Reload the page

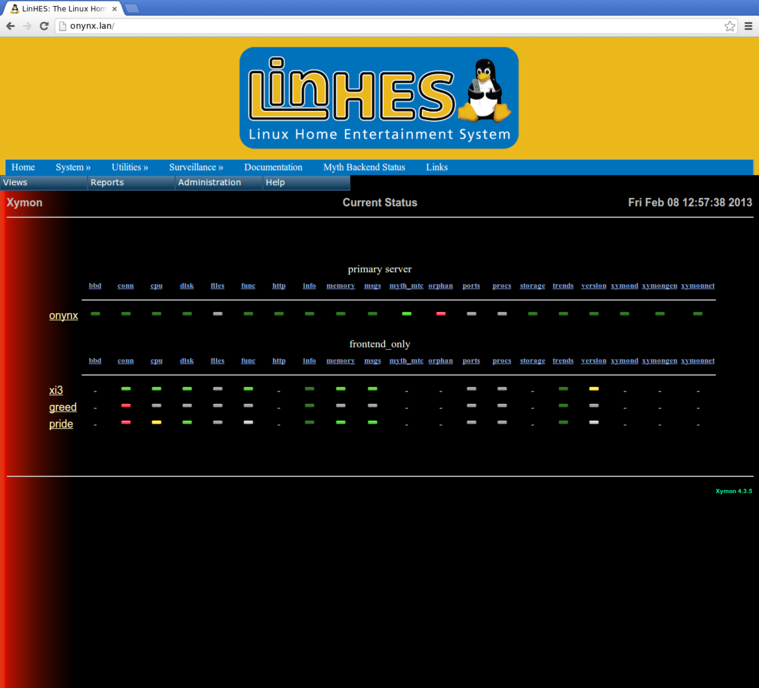[44, 26]
